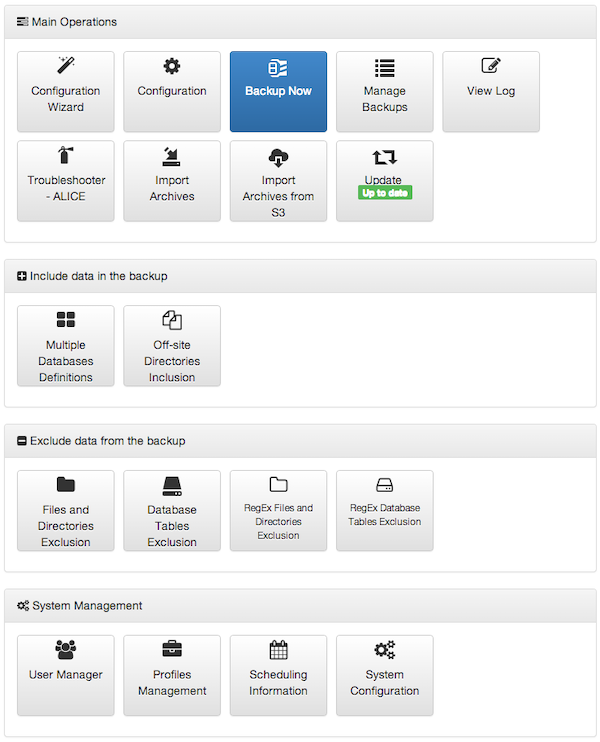This screenshot has height=742, width=600.
Task: Open Files and Directories Exclusion
Action: (66, 511)
